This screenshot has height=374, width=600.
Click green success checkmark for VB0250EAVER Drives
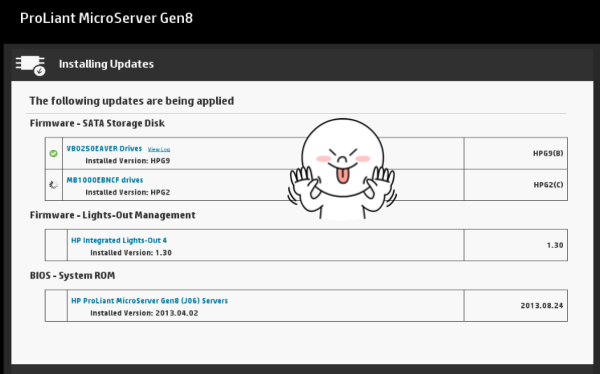coord(54,154)
